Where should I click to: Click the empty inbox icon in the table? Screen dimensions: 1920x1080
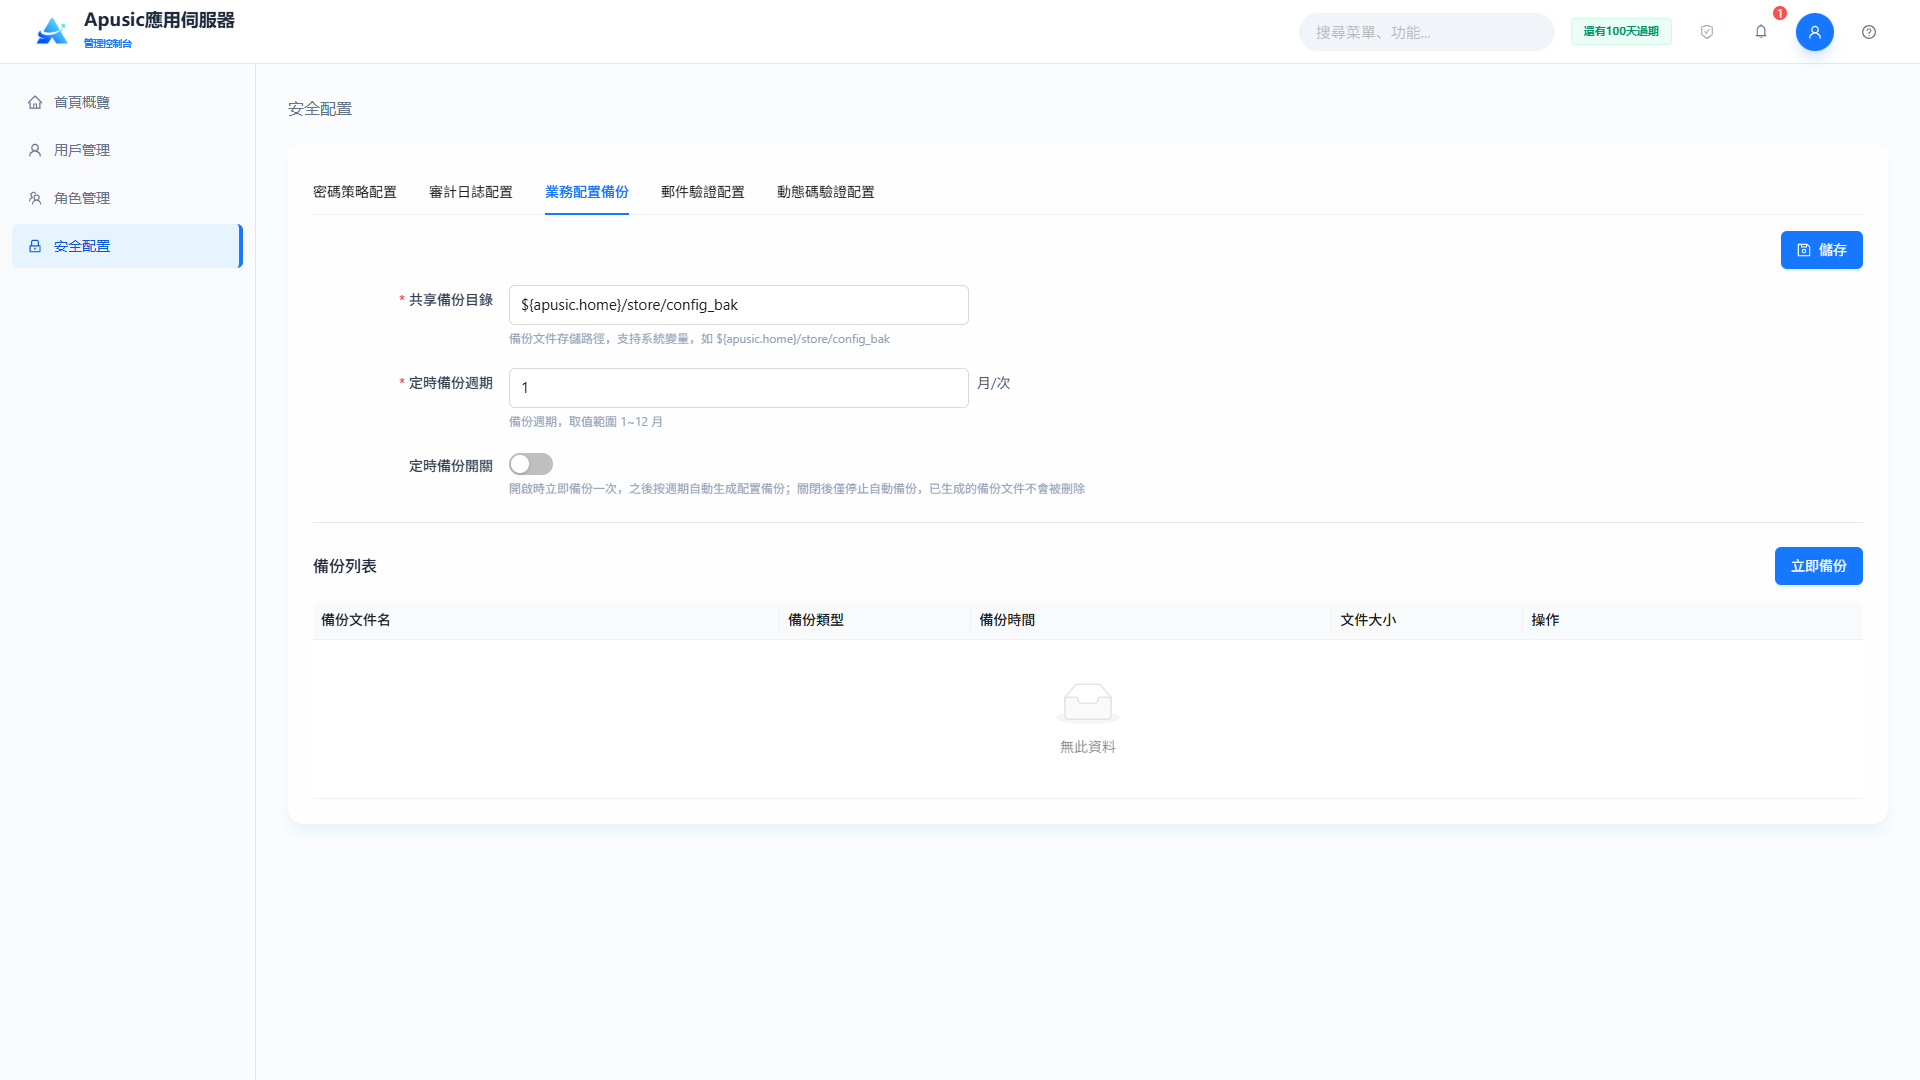pos(1088,703)
